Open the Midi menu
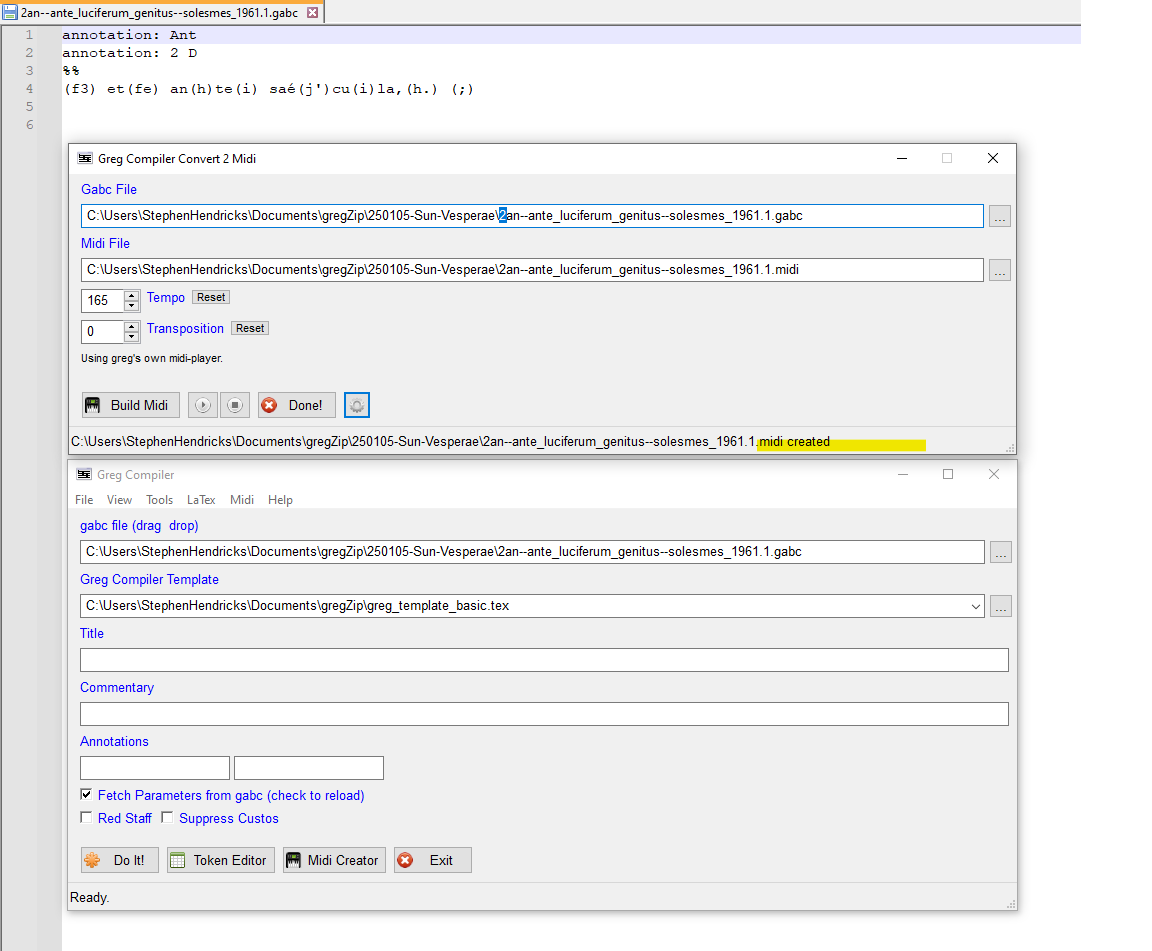This screenshot has width=1152, height=951. [242, 500]
